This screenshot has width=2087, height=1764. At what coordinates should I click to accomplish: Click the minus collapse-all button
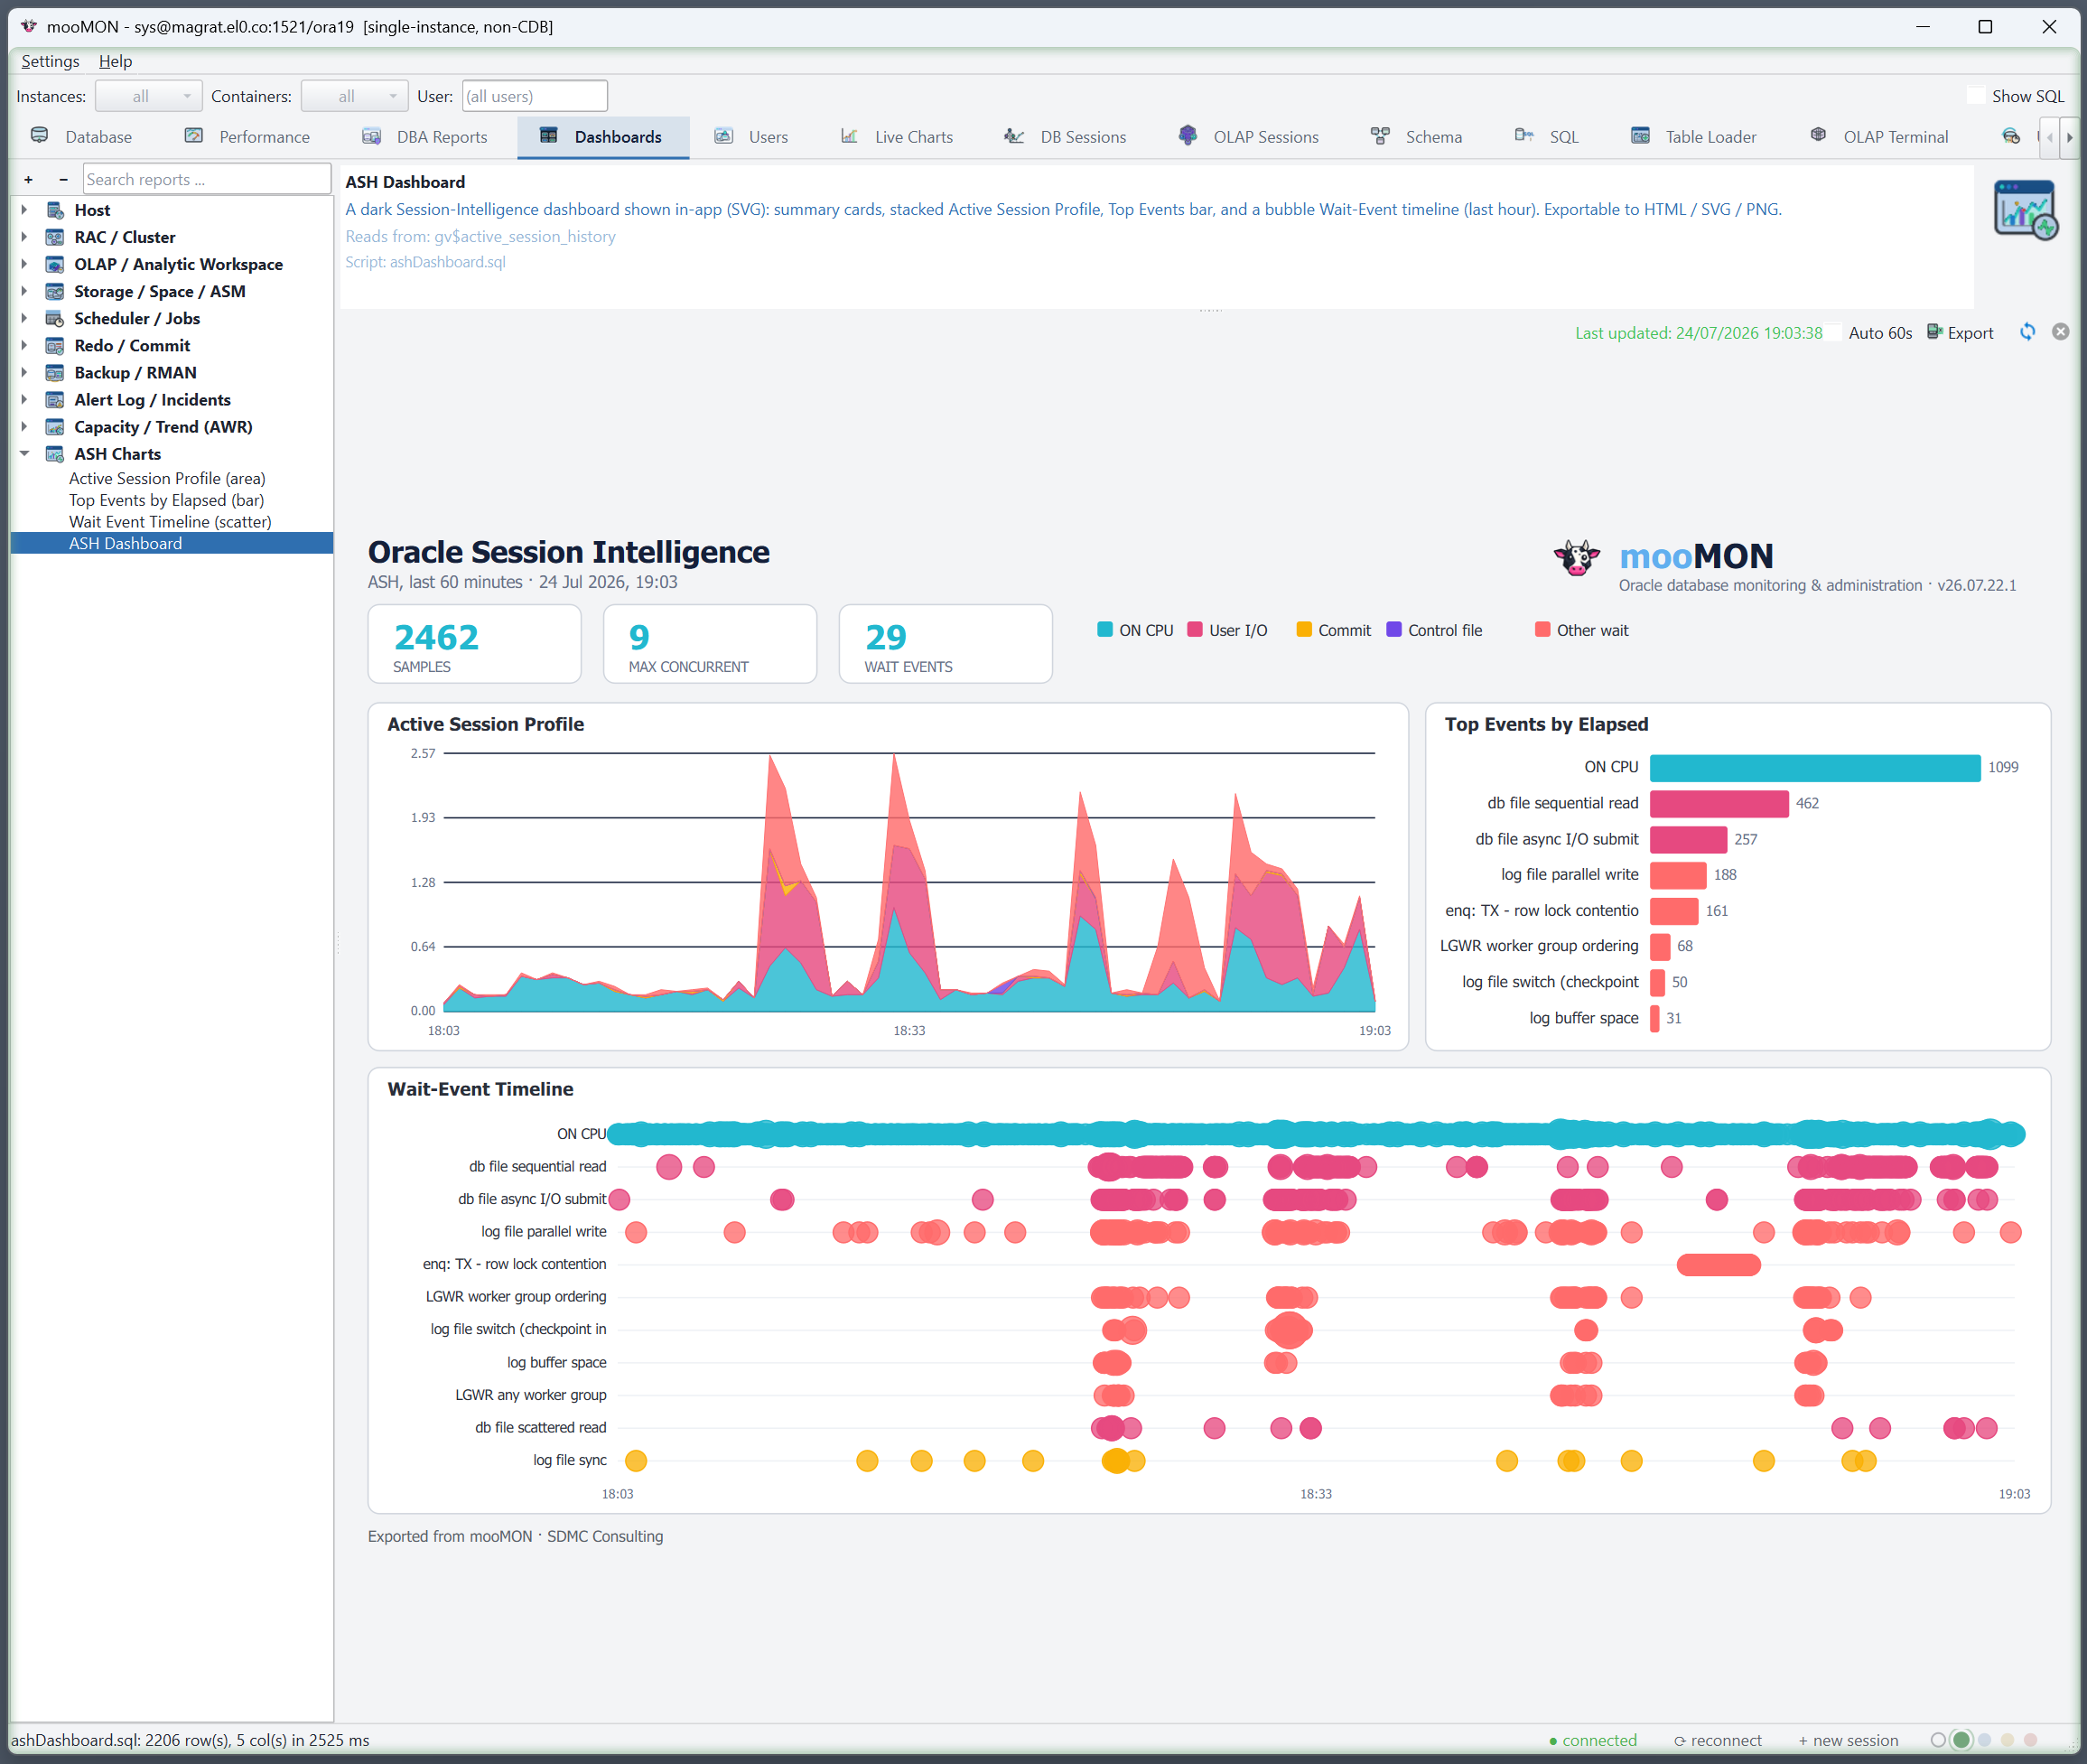click(x=63, y=180)
